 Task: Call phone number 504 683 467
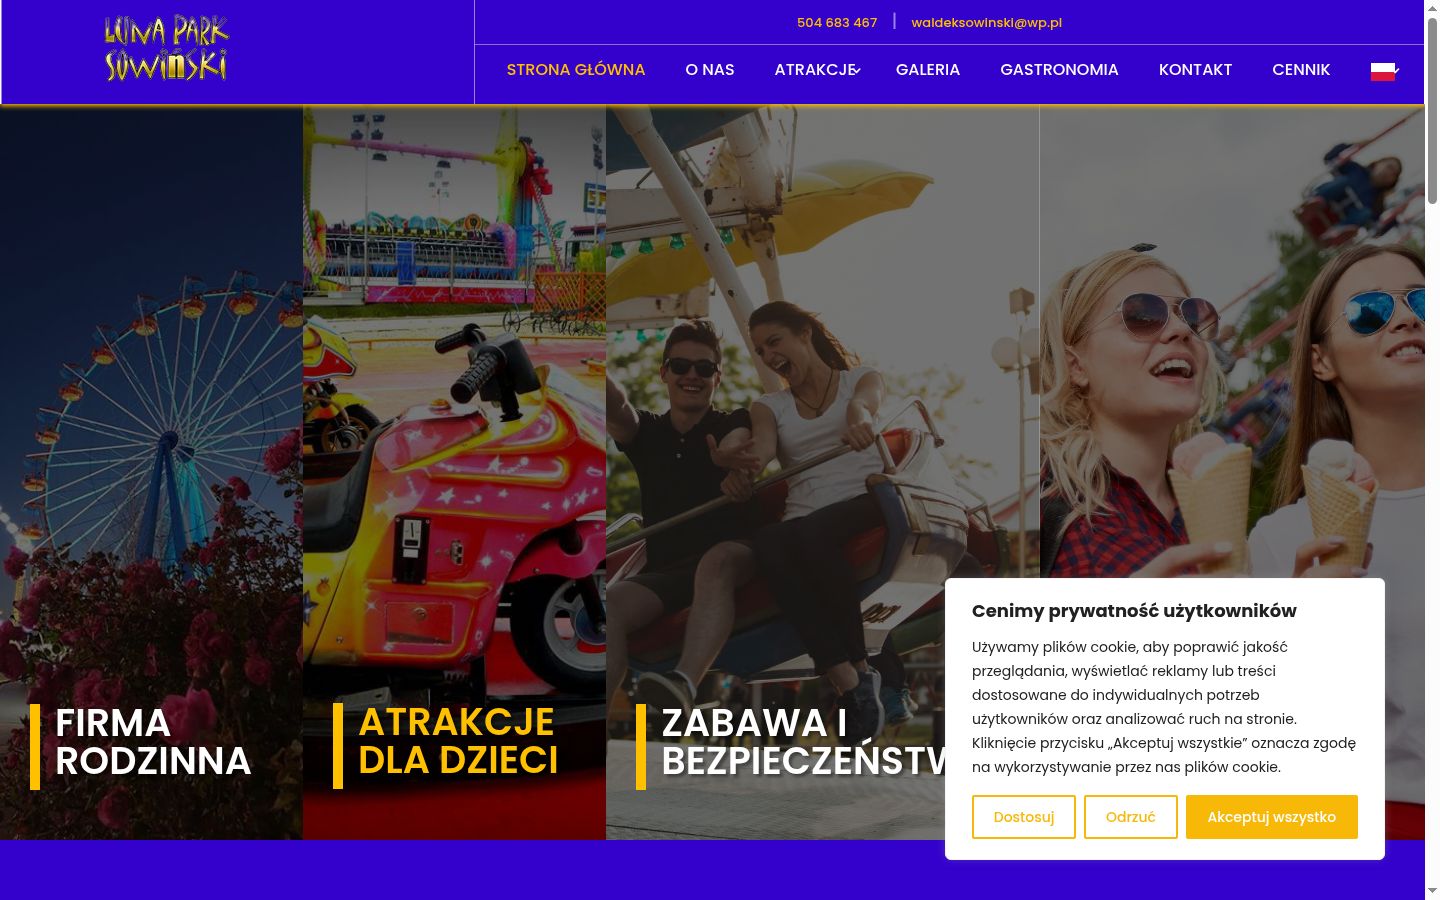[x=837, y=22]
